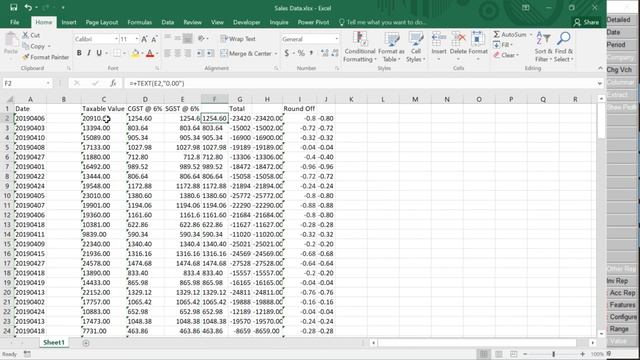
Task: Switch to the Formulas tab
Action: click(139, 22)
